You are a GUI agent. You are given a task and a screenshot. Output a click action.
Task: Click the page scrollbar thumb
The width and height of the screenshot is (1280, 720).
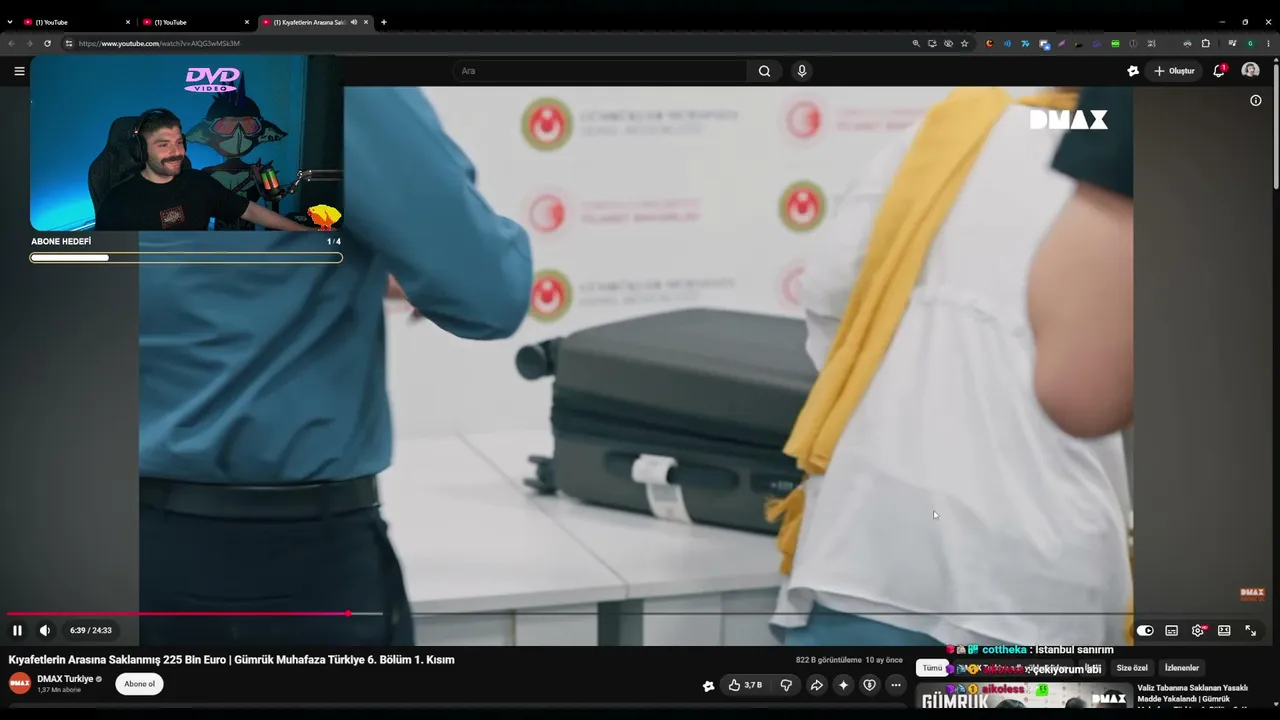[x=1276, y=125]
